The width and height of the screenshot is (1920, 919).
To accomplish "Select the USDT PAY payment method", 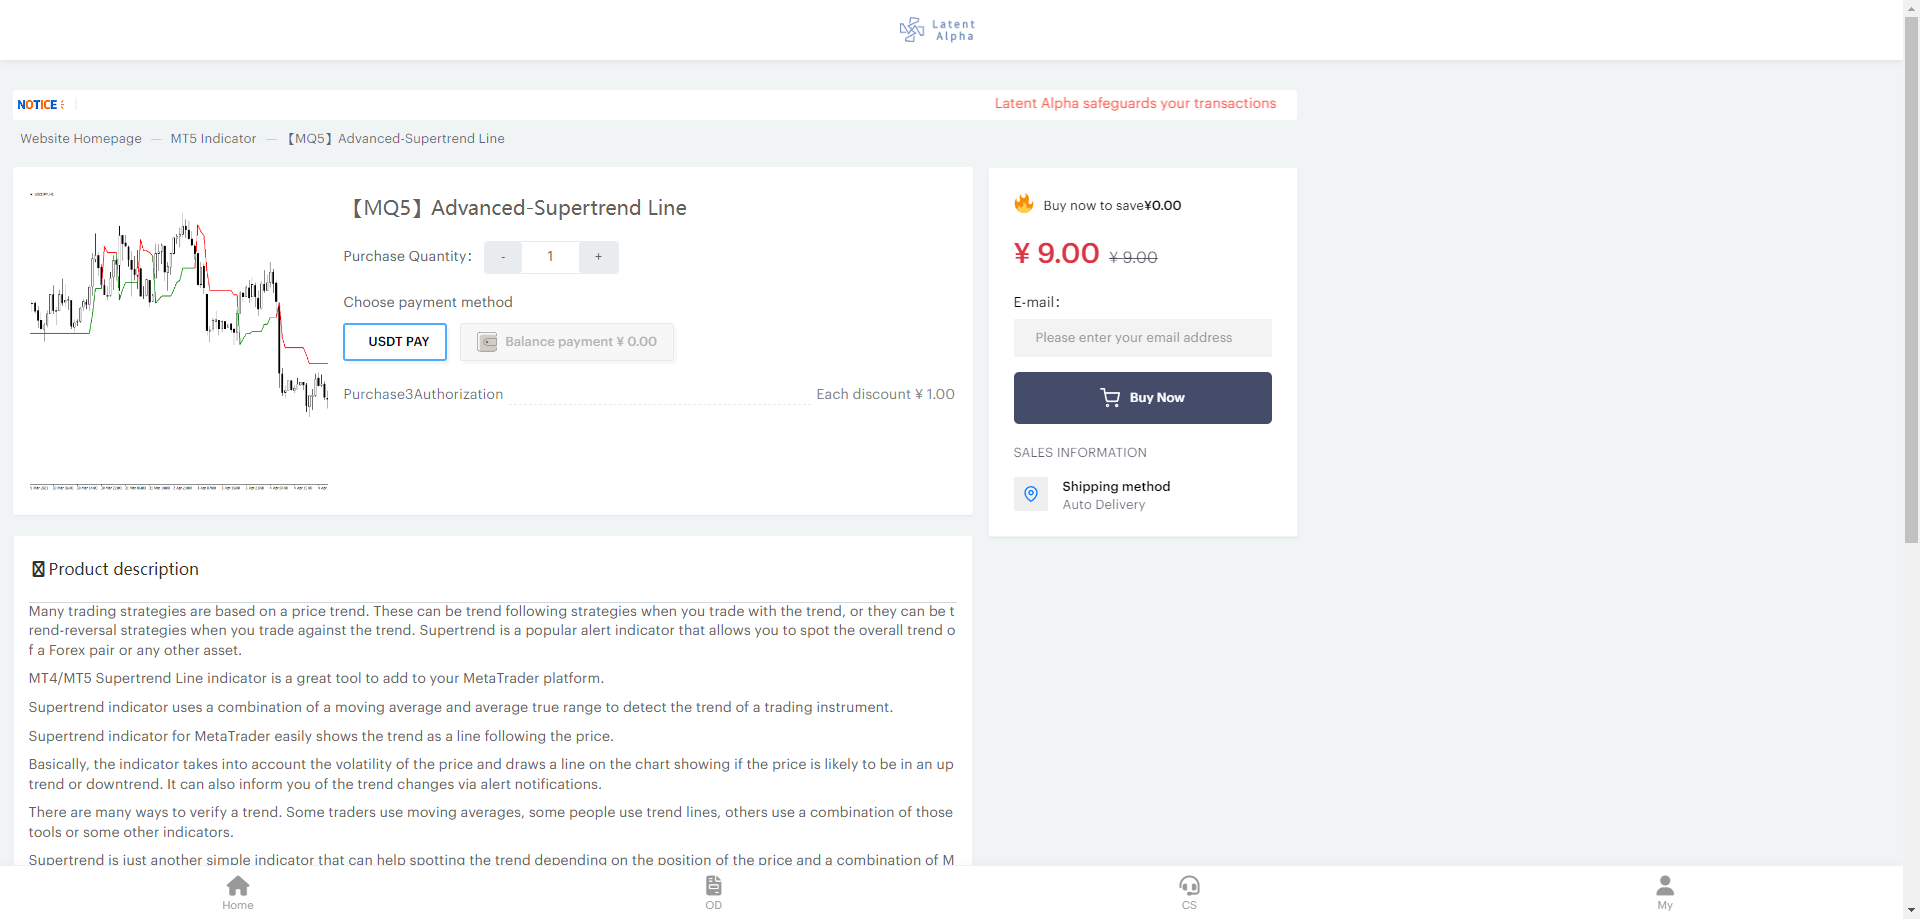I will pyautogui.click(x=395, y=342).
